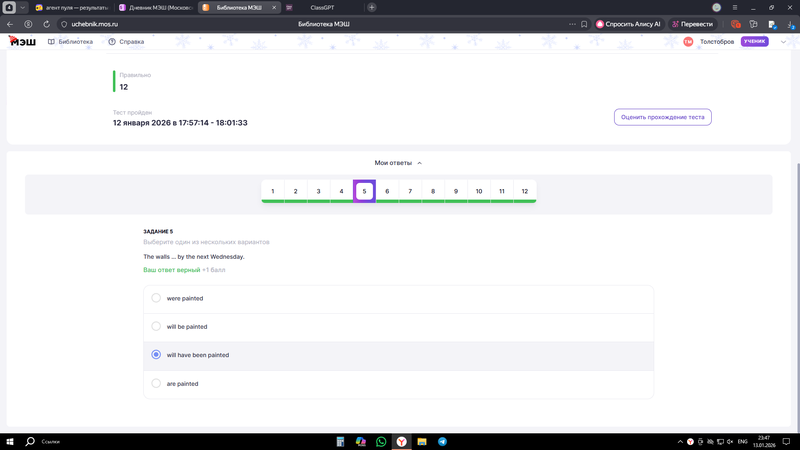This screenshot has height=450, width=800.
Task: Open the Библиотека section in the header
Action: pyautogui.click(x=70, y=42)
